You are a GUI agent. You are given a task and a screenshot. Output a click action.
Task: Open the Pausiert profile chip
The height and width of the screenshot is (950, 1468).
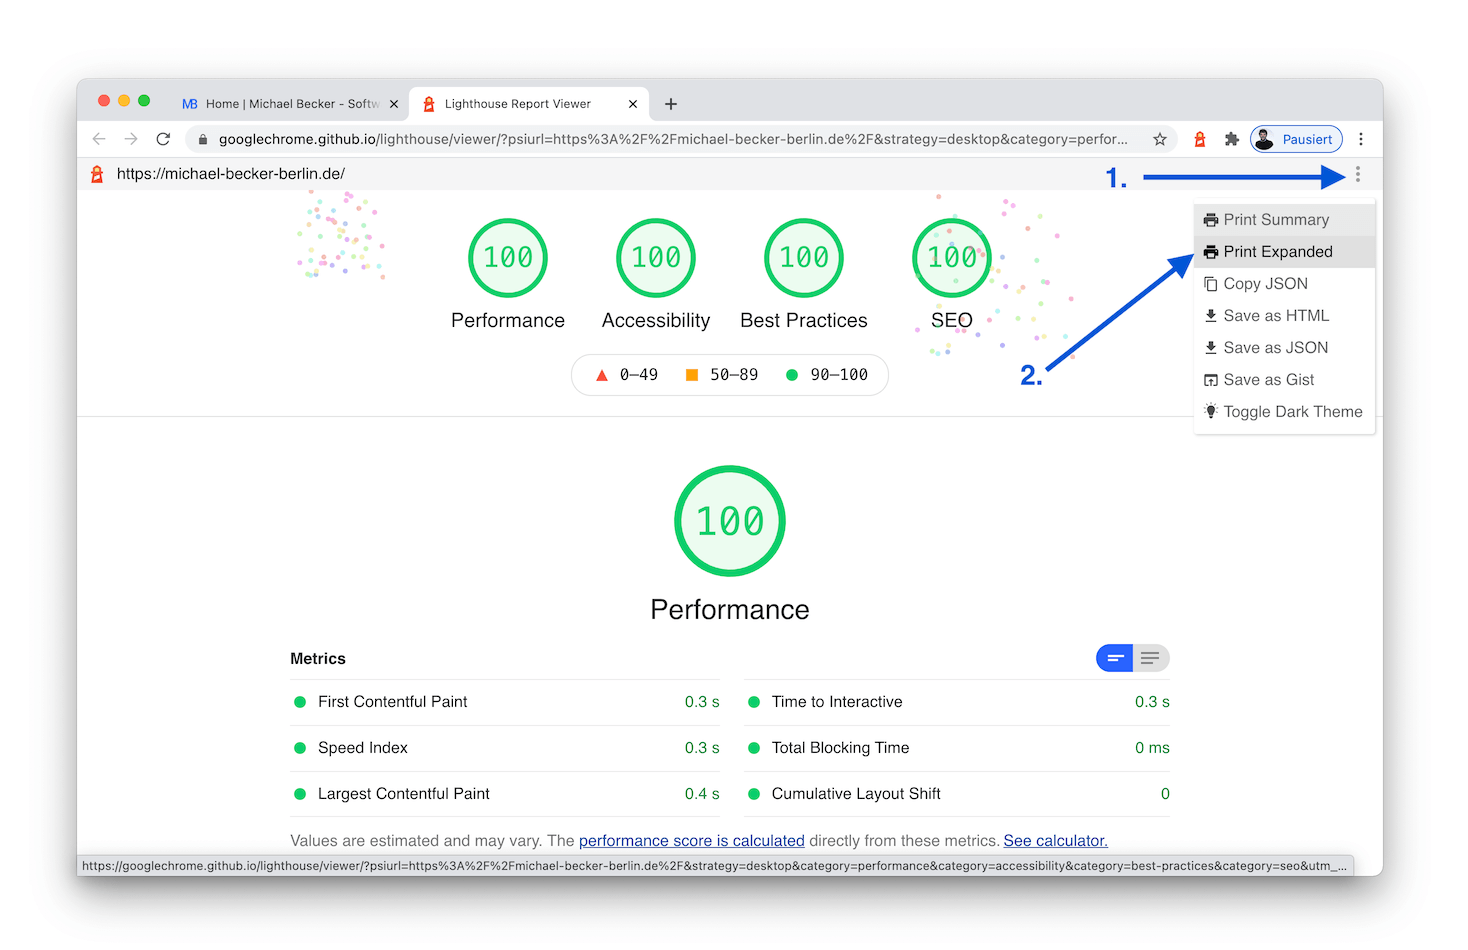(x=1296, y=139)
